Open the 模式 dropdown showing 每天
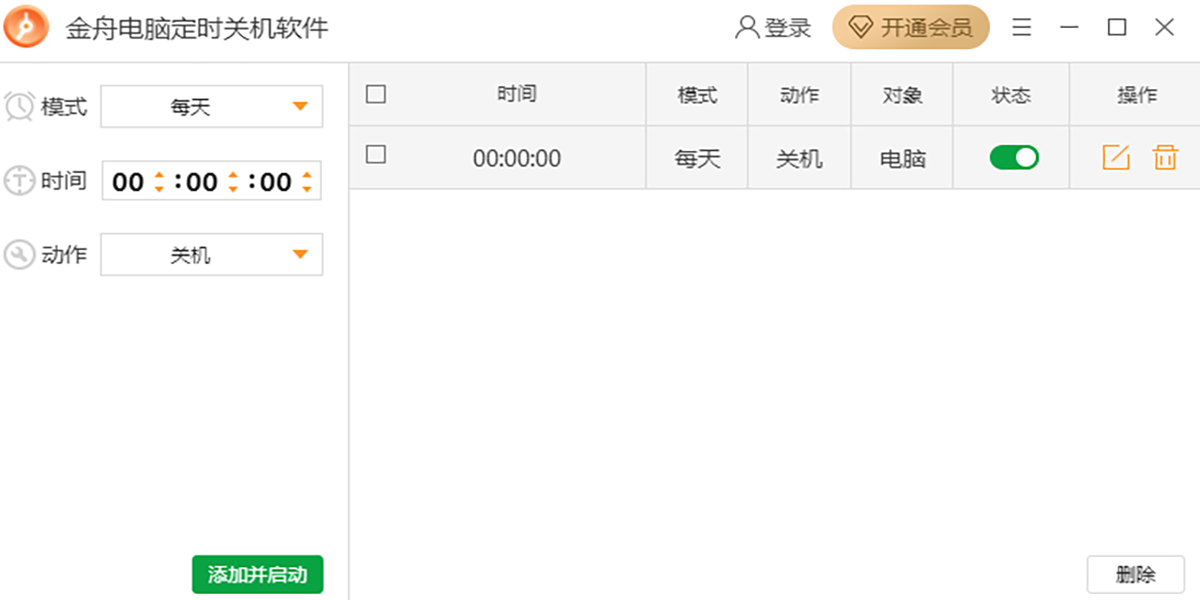Viewport: 1200px width, 600px height. pos(211,106)
